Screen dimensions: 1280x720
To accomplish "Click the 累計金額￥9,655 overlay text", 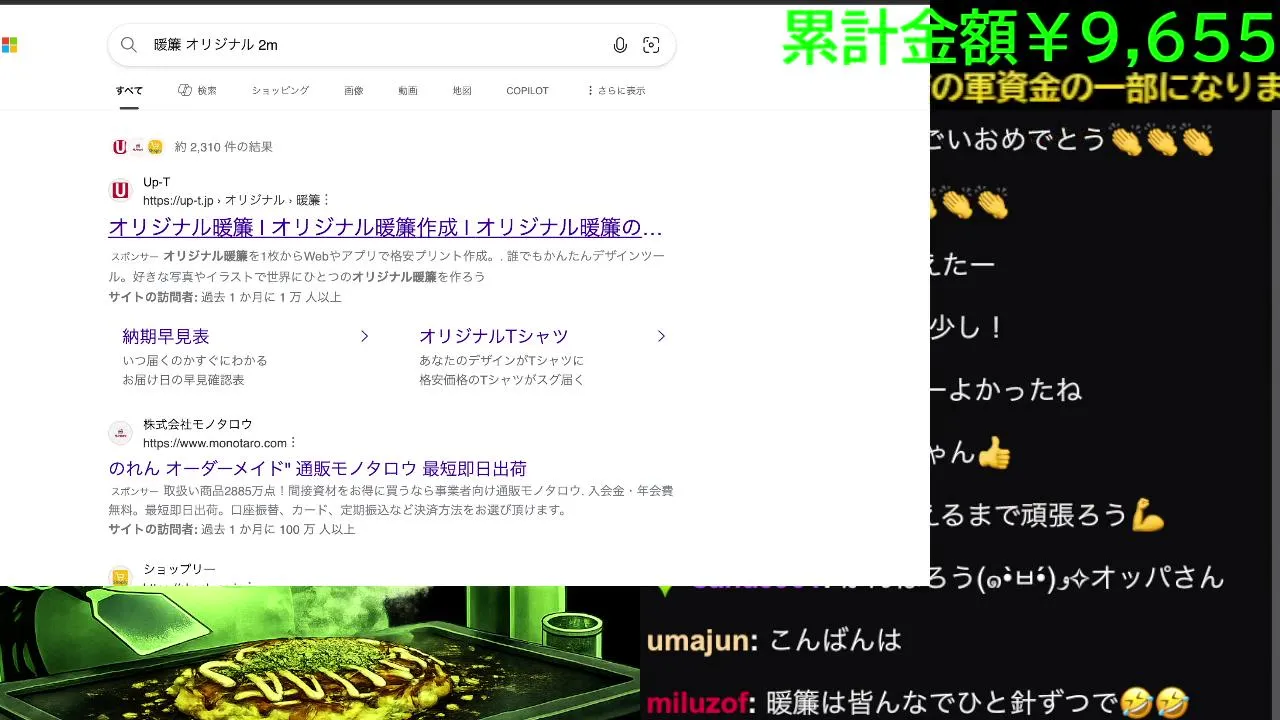I will [x=1030, y=38].
